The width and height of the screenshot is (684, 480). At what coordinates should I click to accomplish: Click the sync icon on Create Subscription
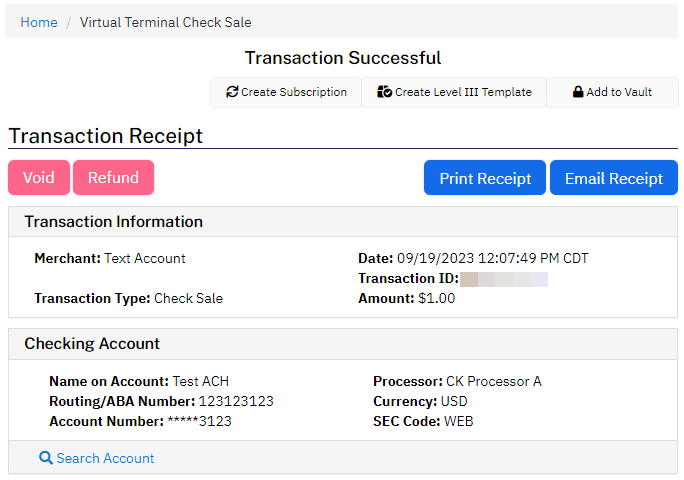click(232, 92)
